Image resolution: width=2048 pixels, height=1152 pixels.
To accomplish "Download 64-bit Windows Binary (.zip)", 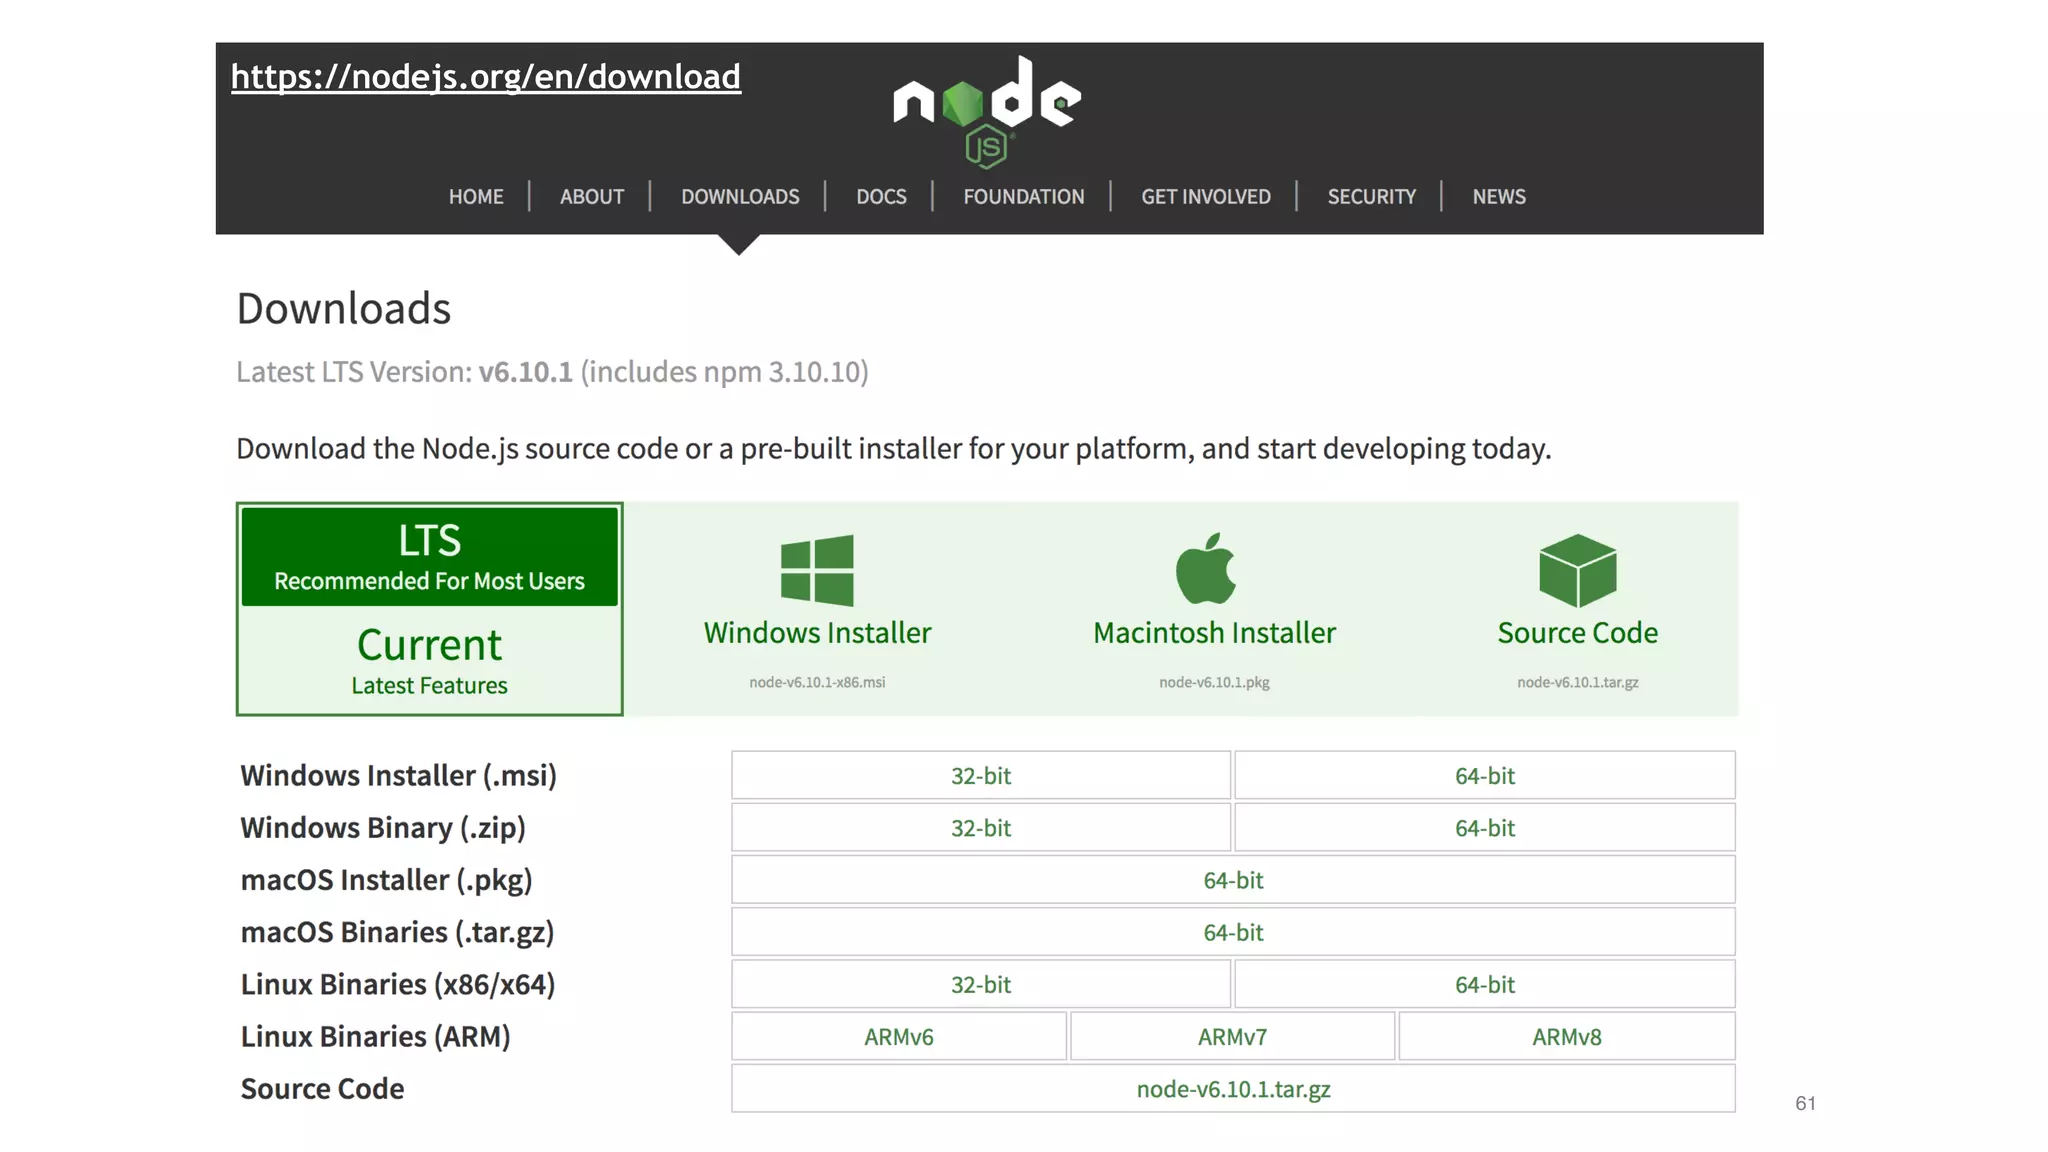I will 1485,828.
